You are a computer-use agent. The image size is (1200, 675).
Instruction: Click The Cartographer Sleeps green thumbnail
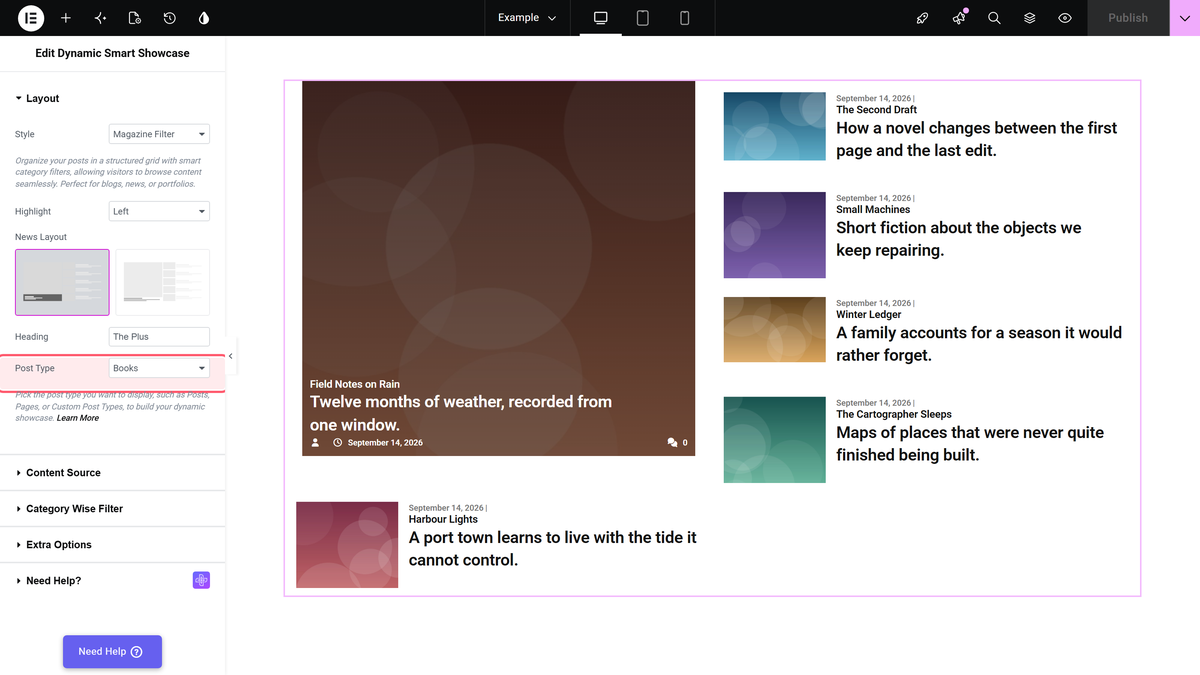click(775, 440)
